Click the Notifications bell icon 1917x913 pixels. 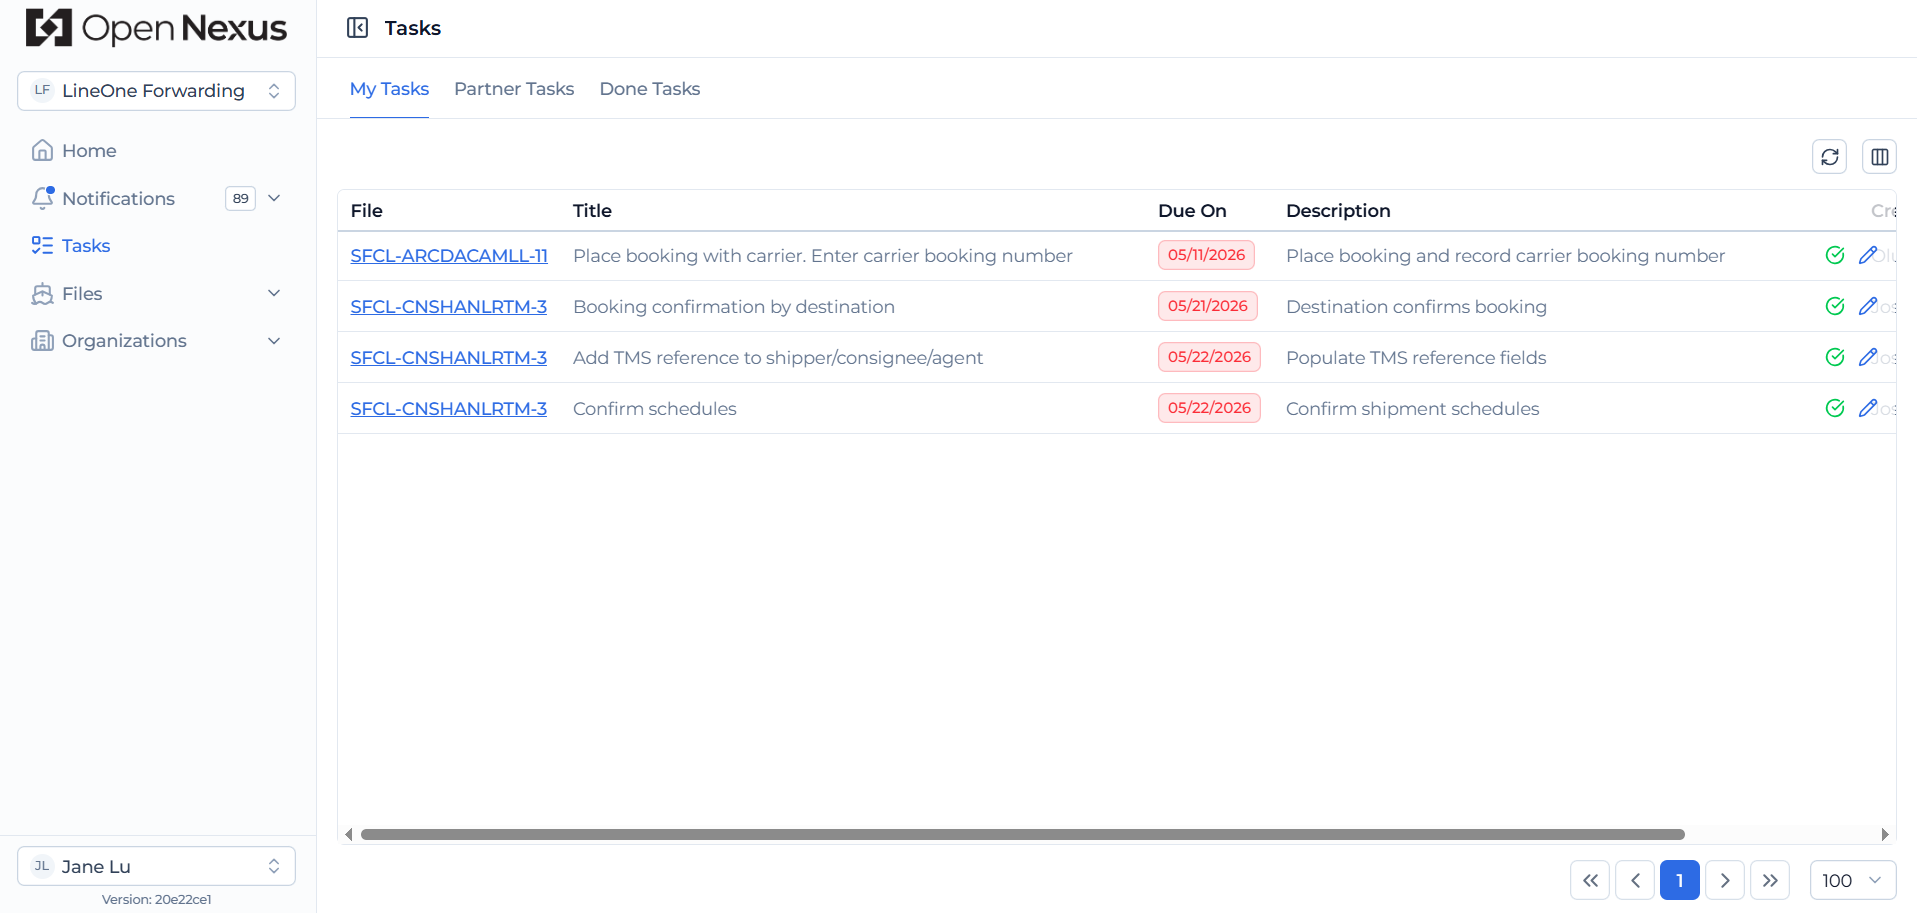tap(42, 198)
